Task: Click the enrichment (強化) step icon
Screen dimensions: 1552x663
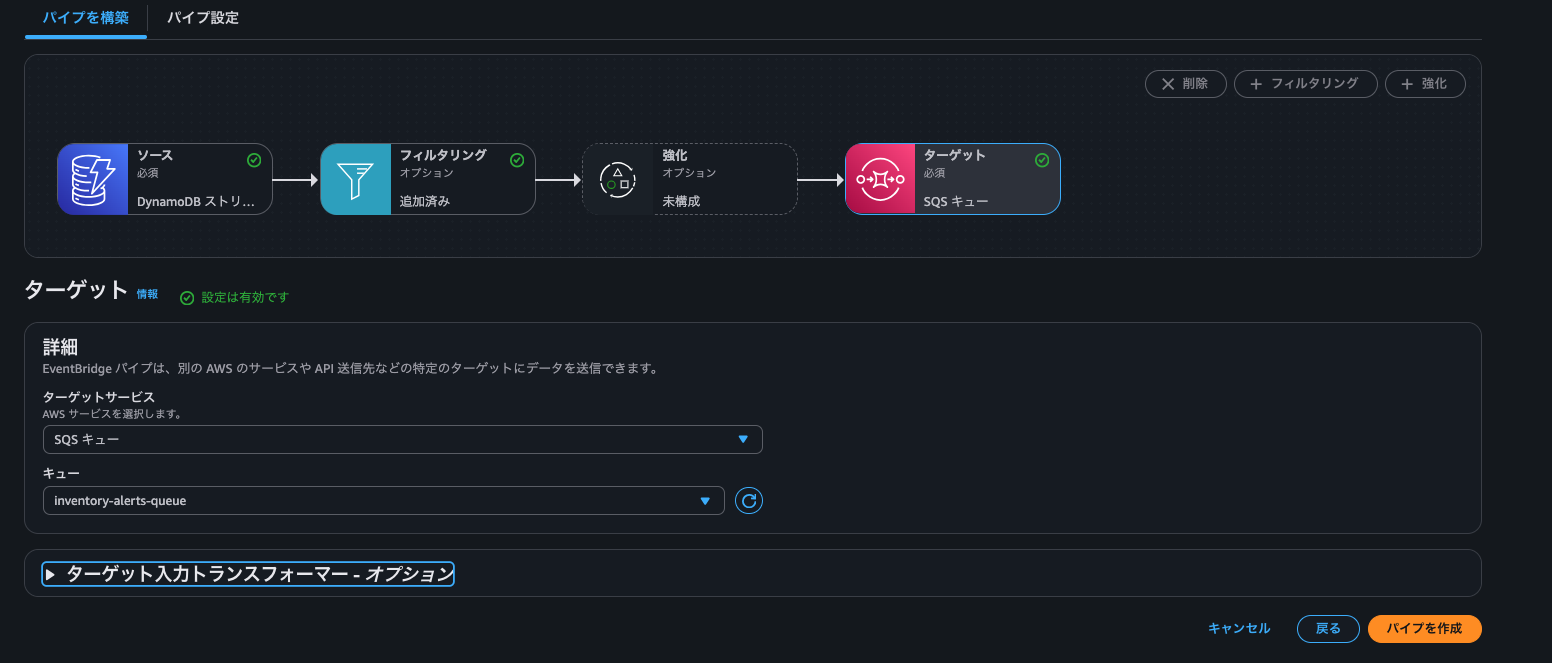Action: [x=618, y=179]
